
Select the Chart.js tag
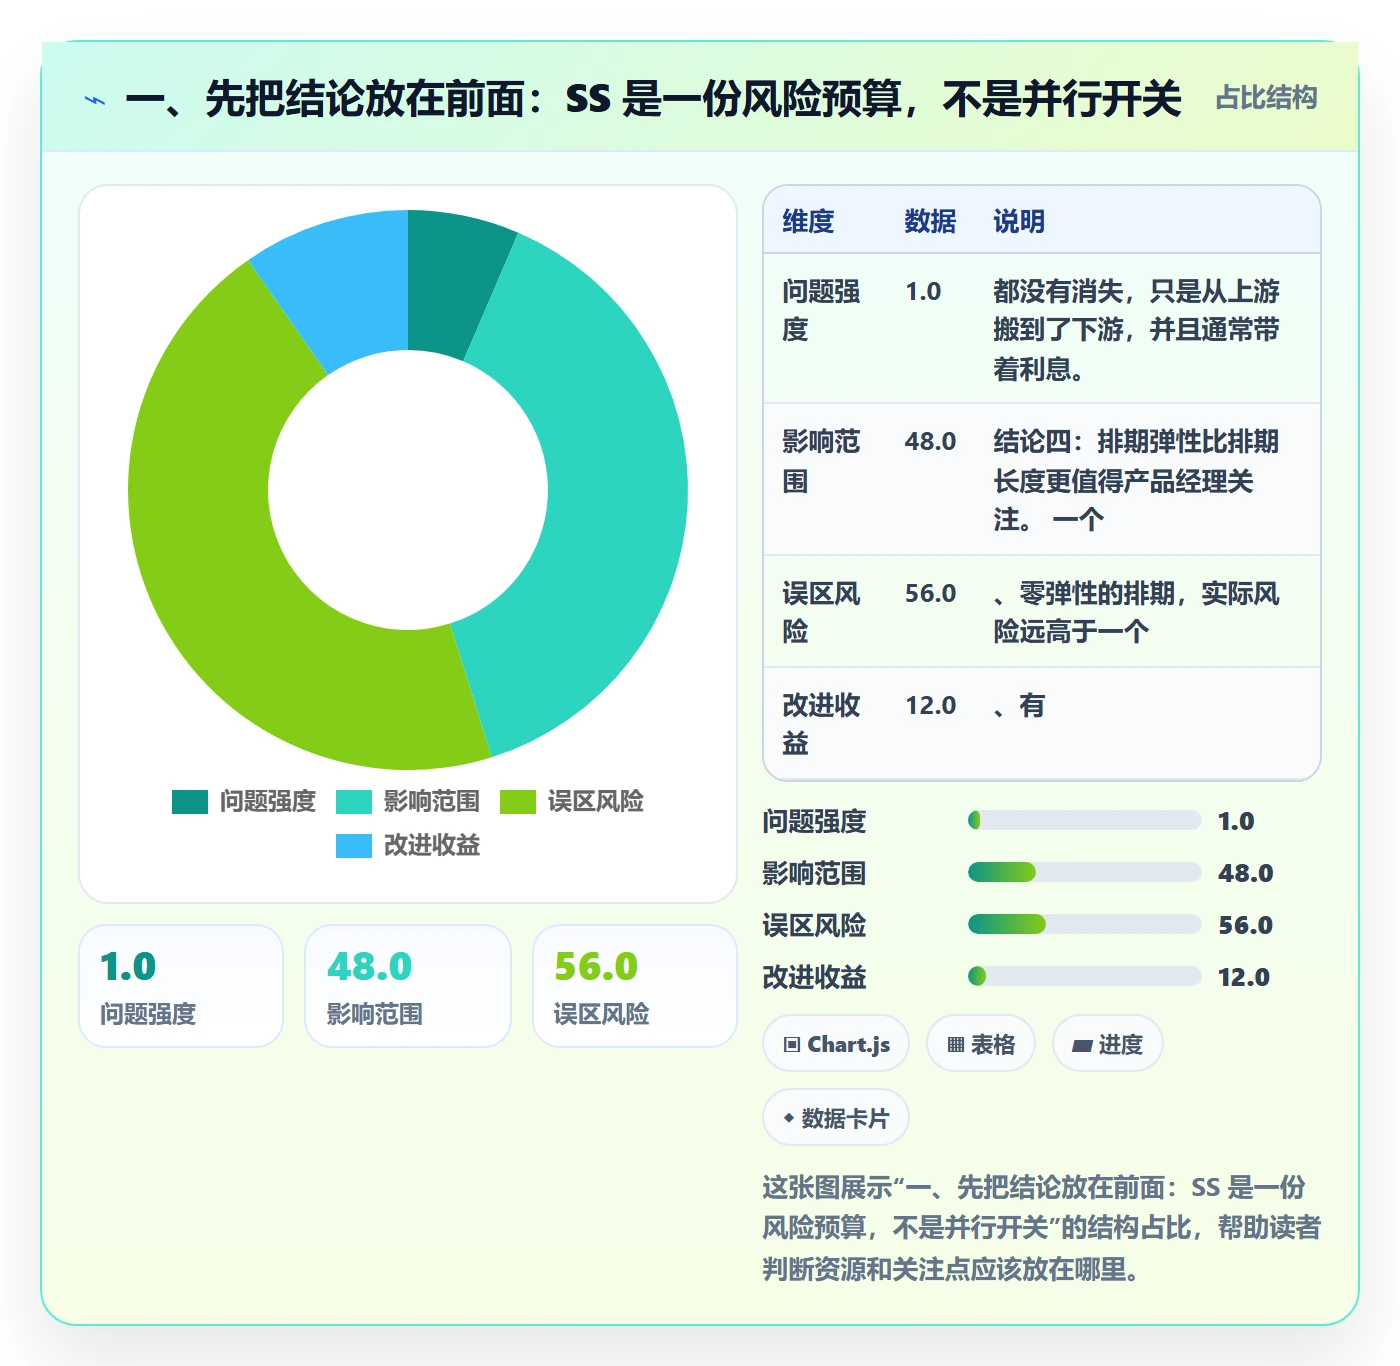(x=836, y=1044)
